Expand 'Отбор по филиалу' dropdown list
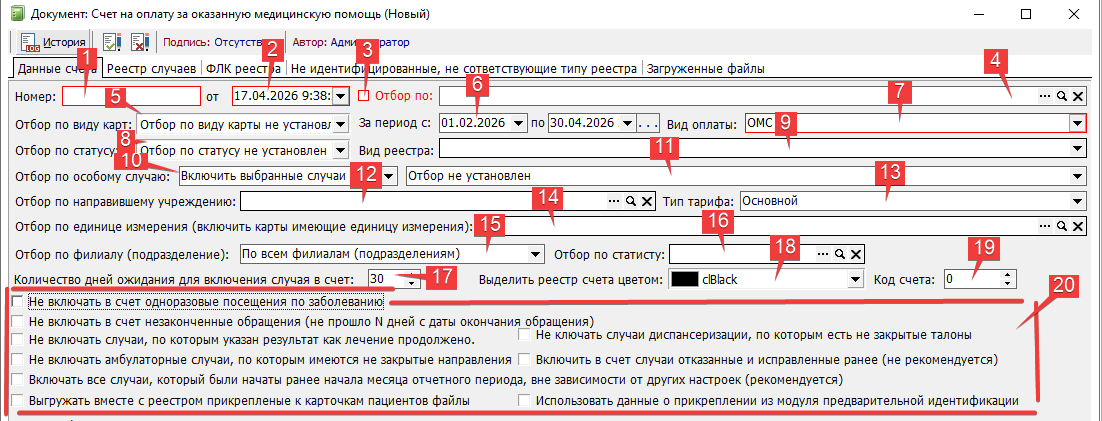 [536, 253]
